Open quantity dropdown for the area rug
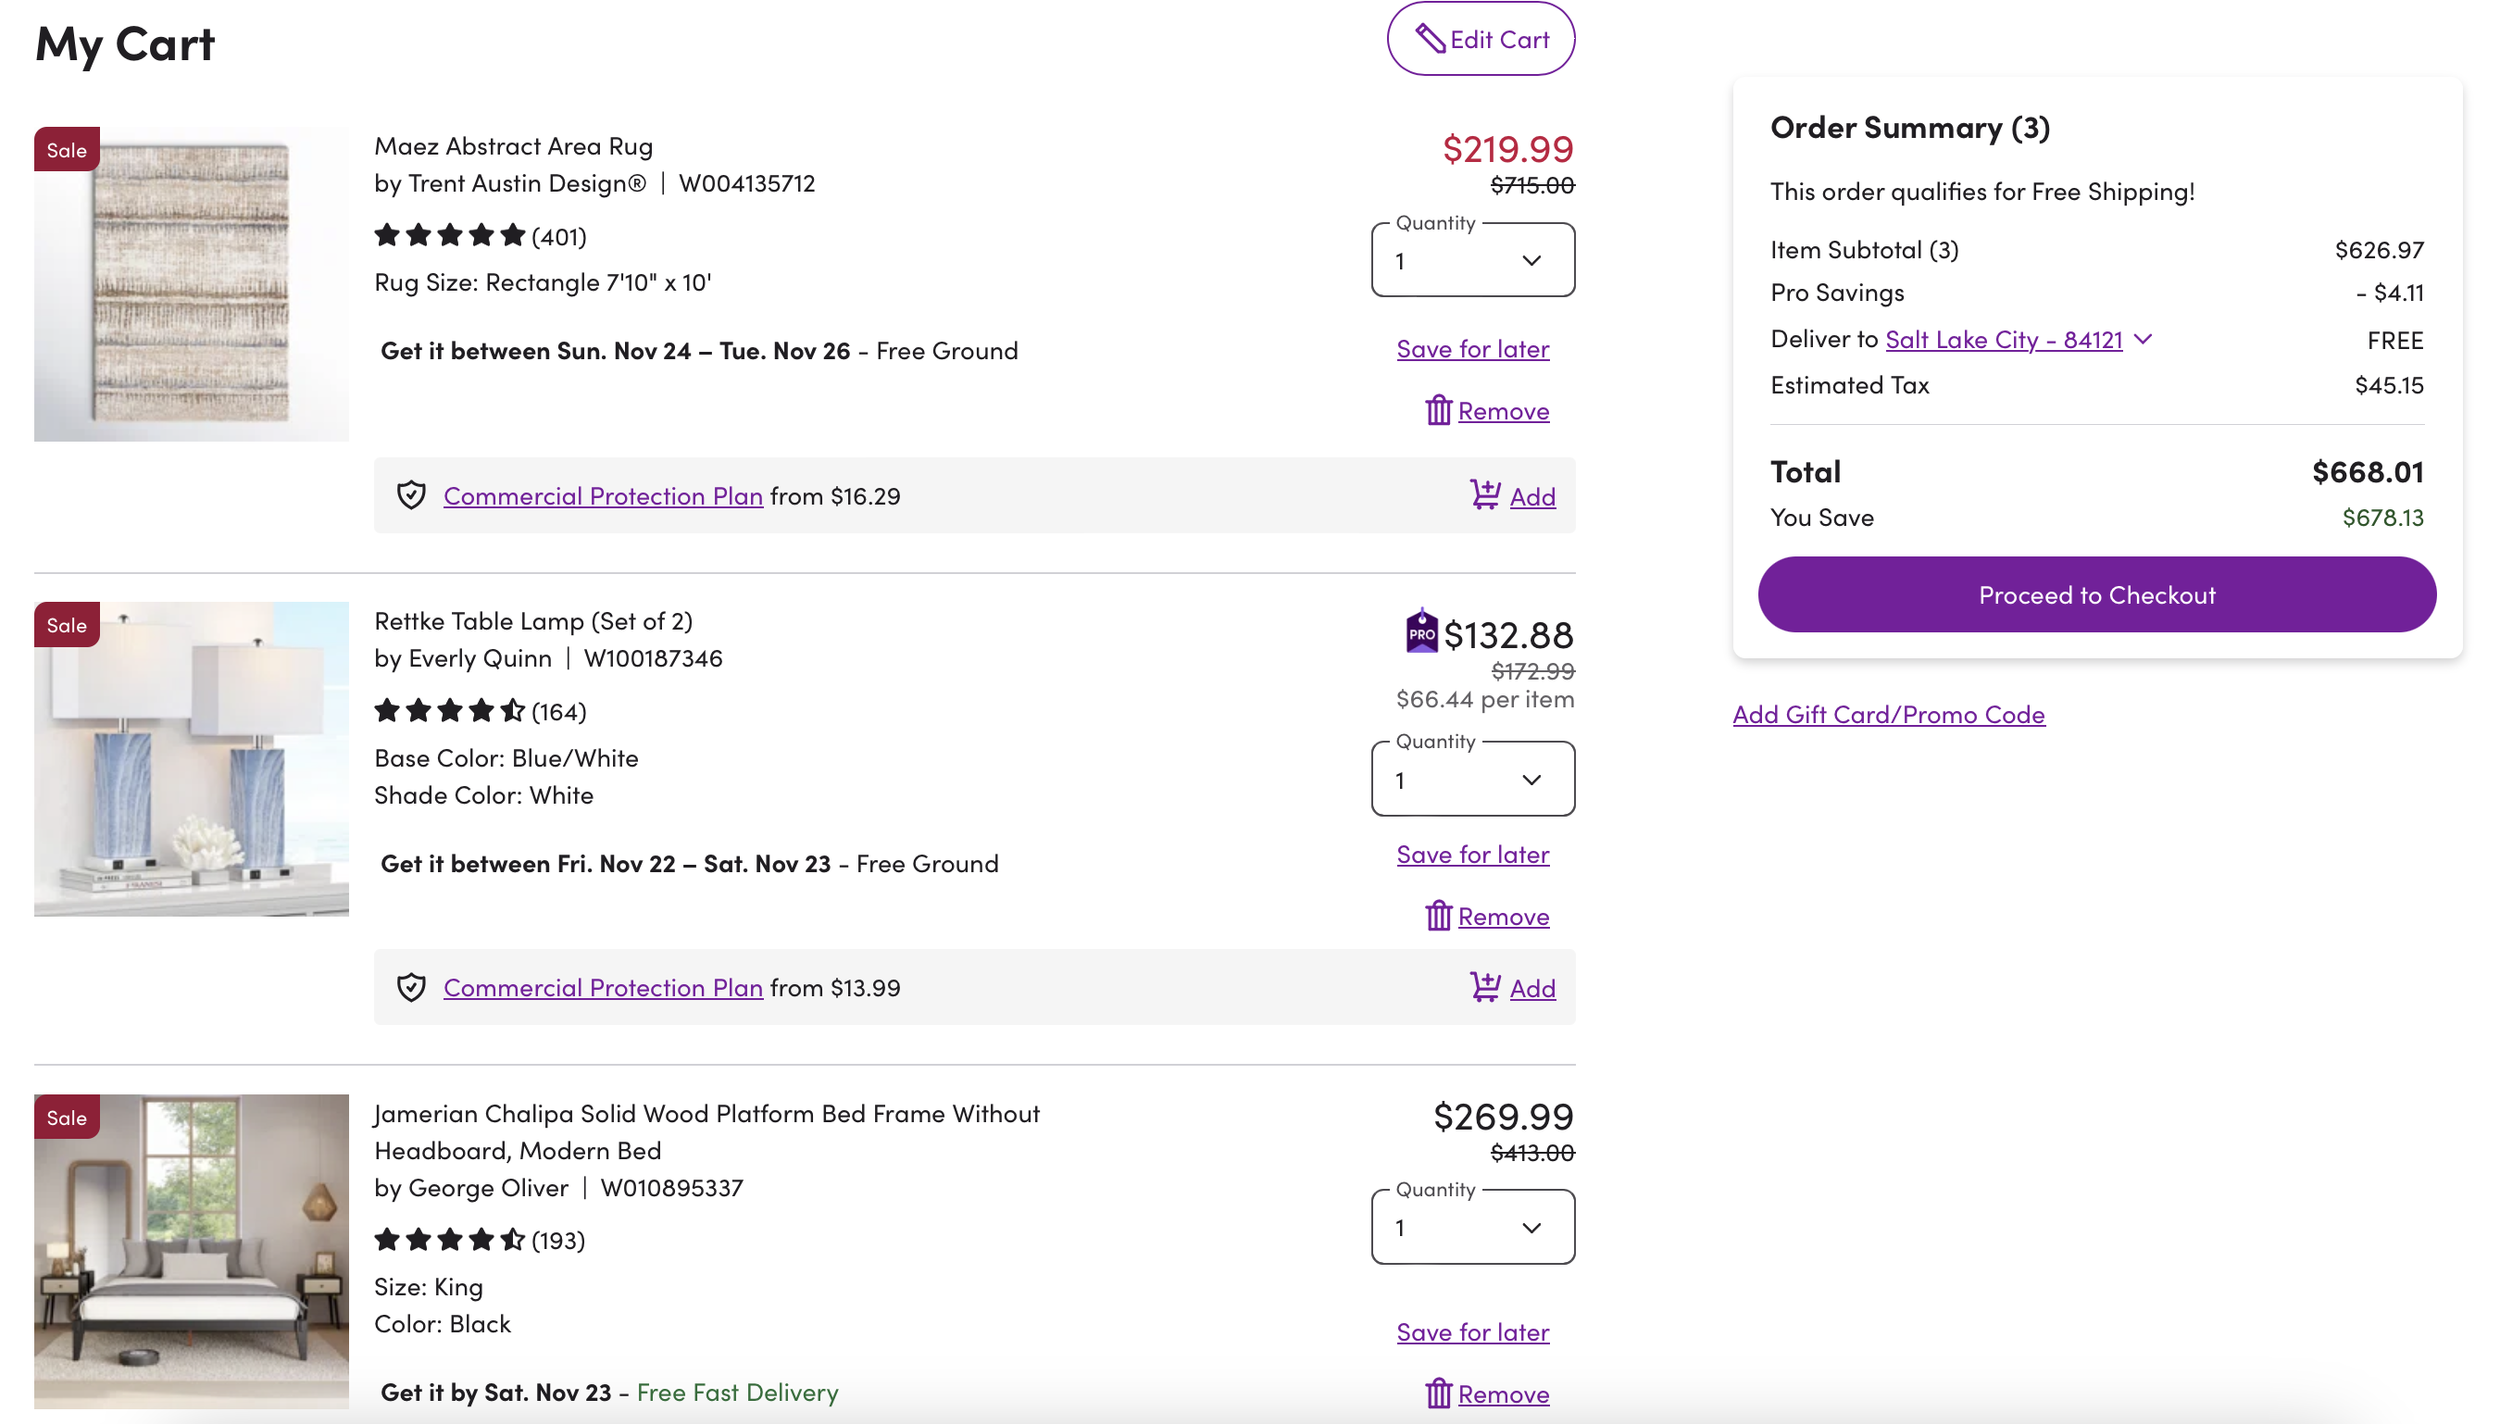 pos(1472,261)
